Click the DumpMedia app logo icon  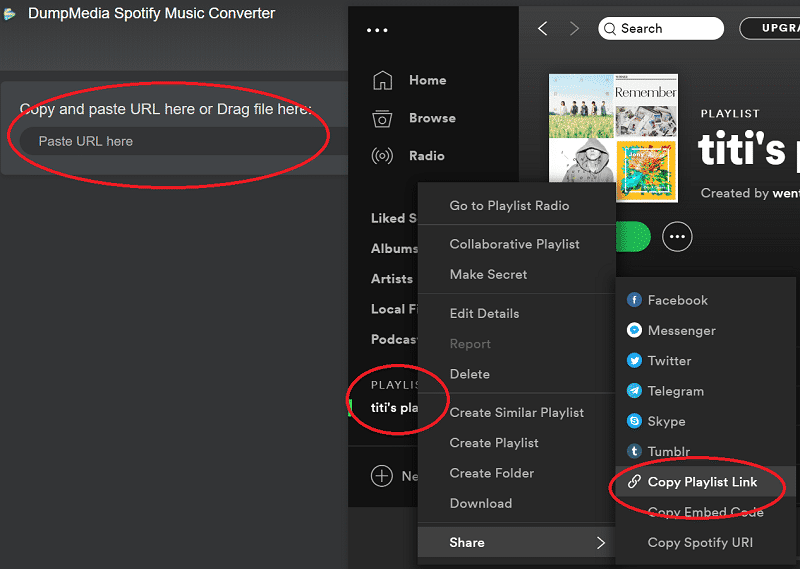9,14
